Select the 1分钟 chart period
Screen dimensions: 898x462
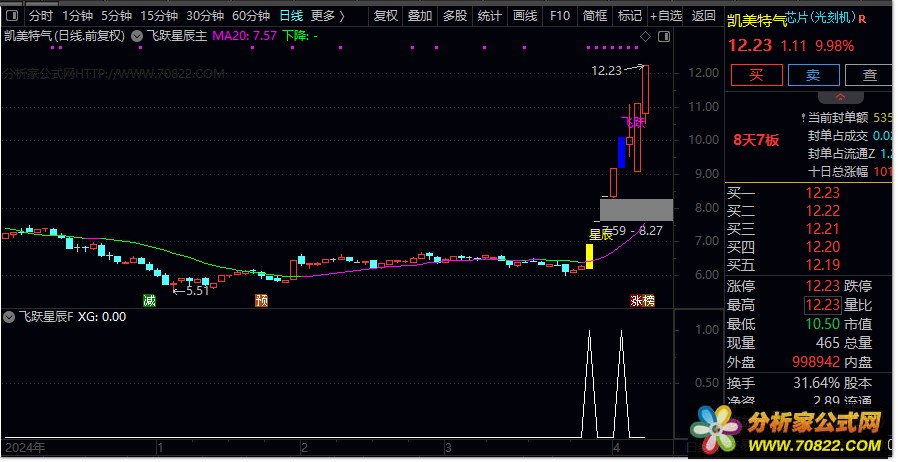pyautogui.click(x=77, y=15)
